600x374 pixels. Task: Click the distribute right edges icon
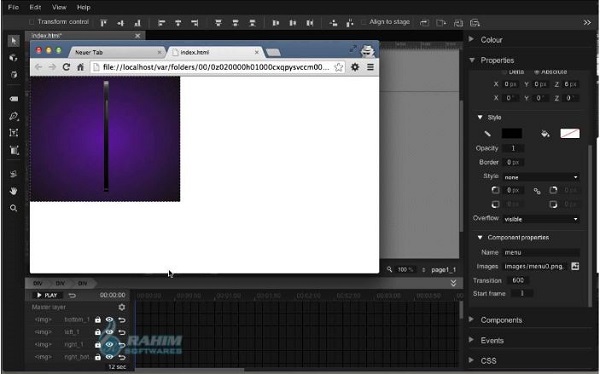[x=310, y=23]
